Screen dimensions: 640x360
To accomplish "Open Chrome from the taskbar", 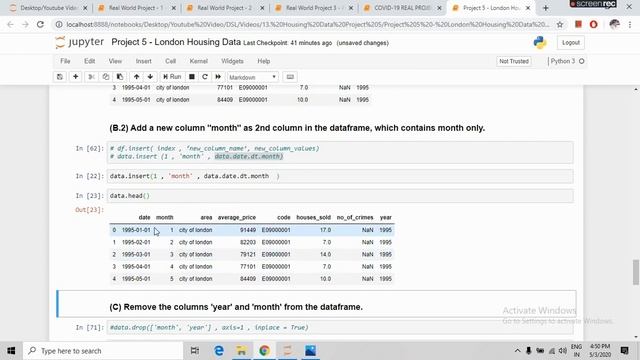I will [x=264, y=351].
